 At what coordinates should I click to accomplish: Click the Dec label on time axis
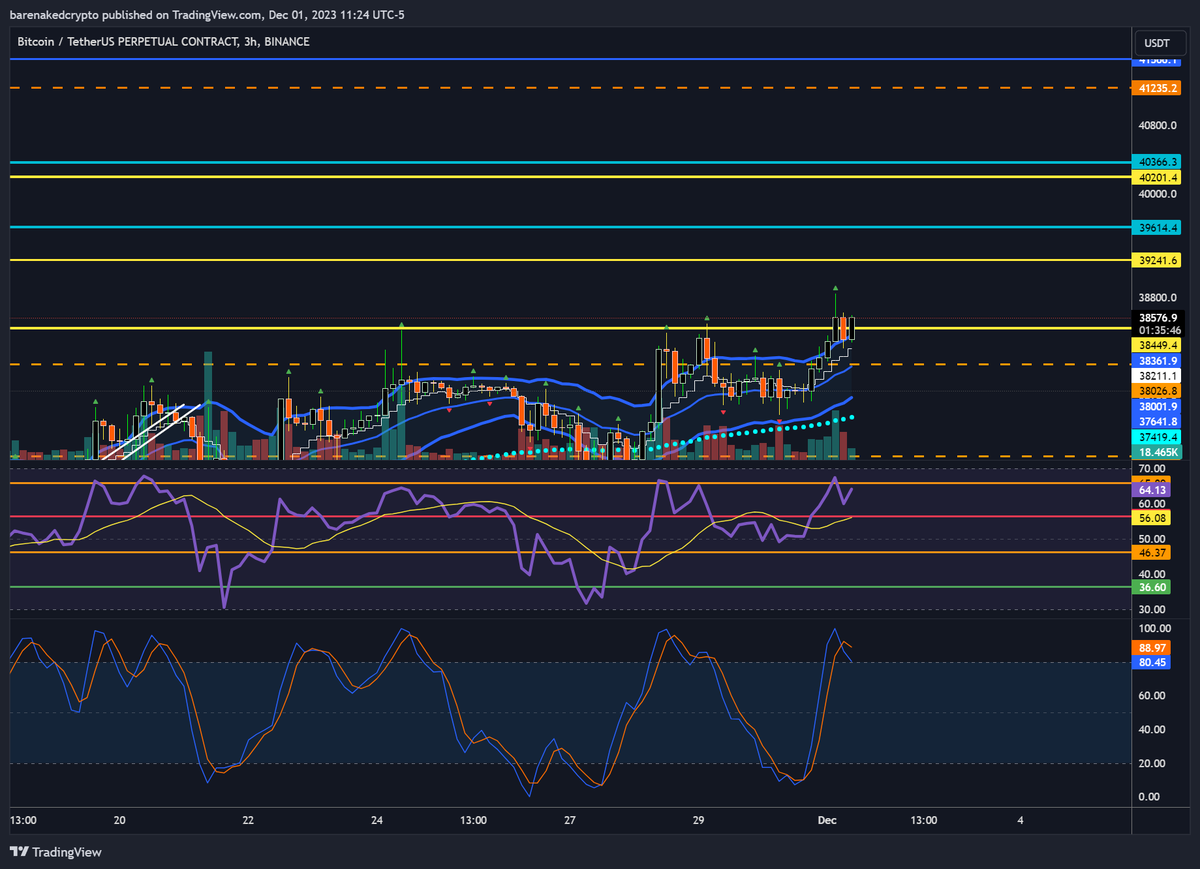click(x=828, y=820)
